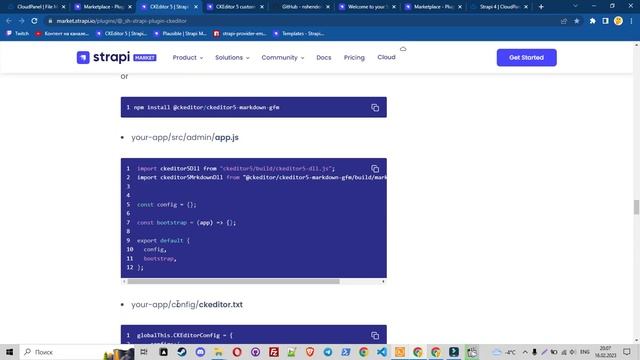Click the Get Started button
The width and height of the screenshot is (640, 360).
pyautogui.click(x=527, y=58)
